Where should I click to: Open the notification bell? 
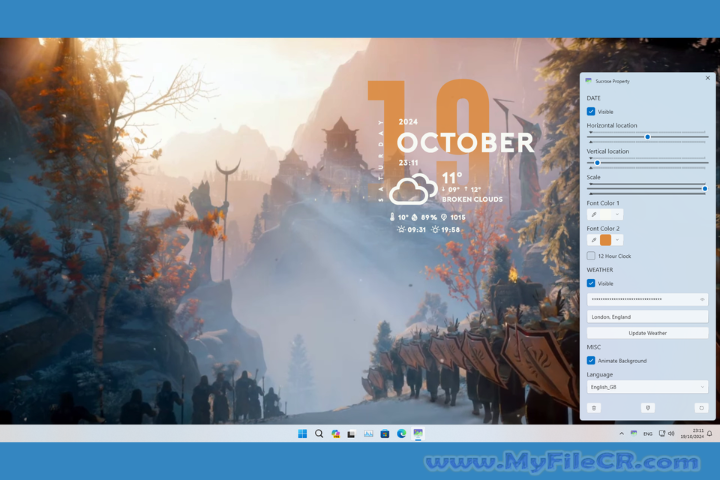[x=710, y=433]
